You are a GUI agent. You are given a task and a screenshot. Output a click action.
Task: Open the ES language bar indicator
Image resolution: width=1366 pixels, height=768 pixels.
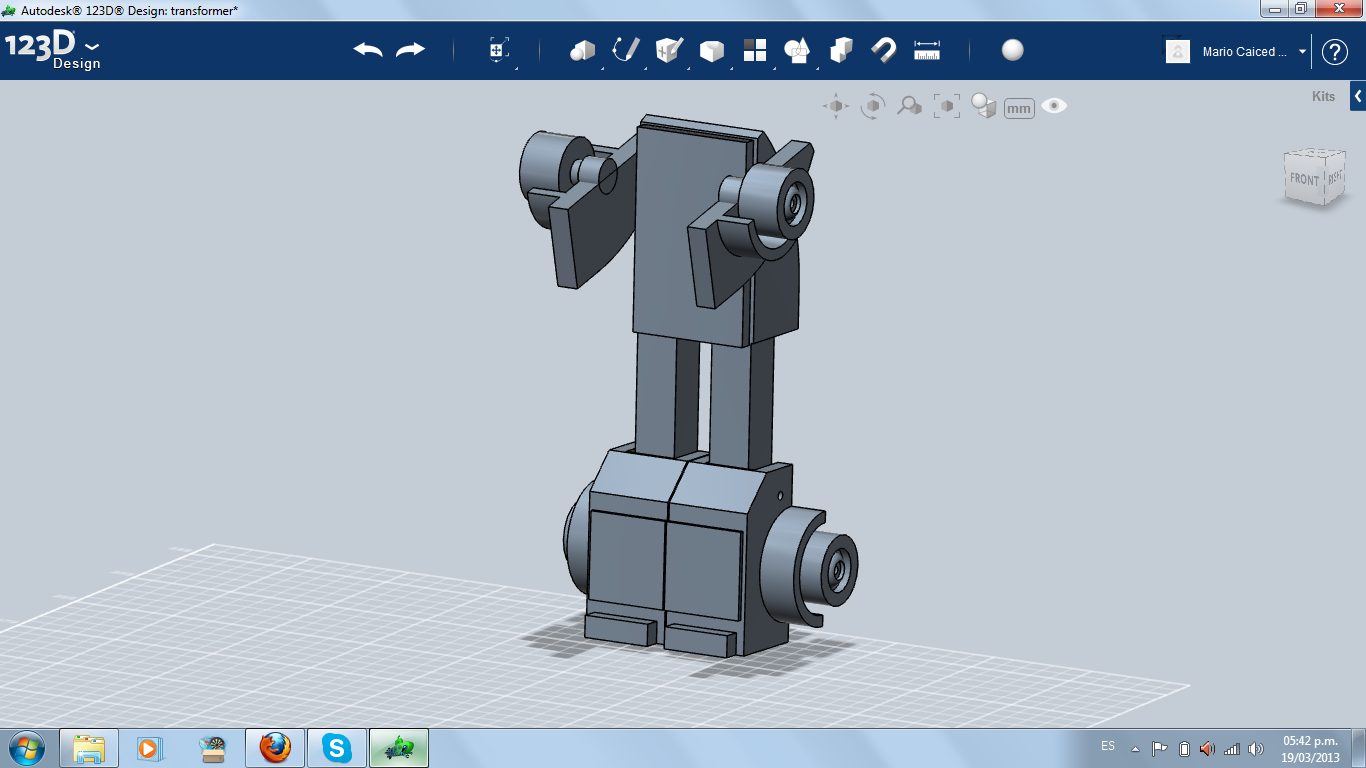1108,746
